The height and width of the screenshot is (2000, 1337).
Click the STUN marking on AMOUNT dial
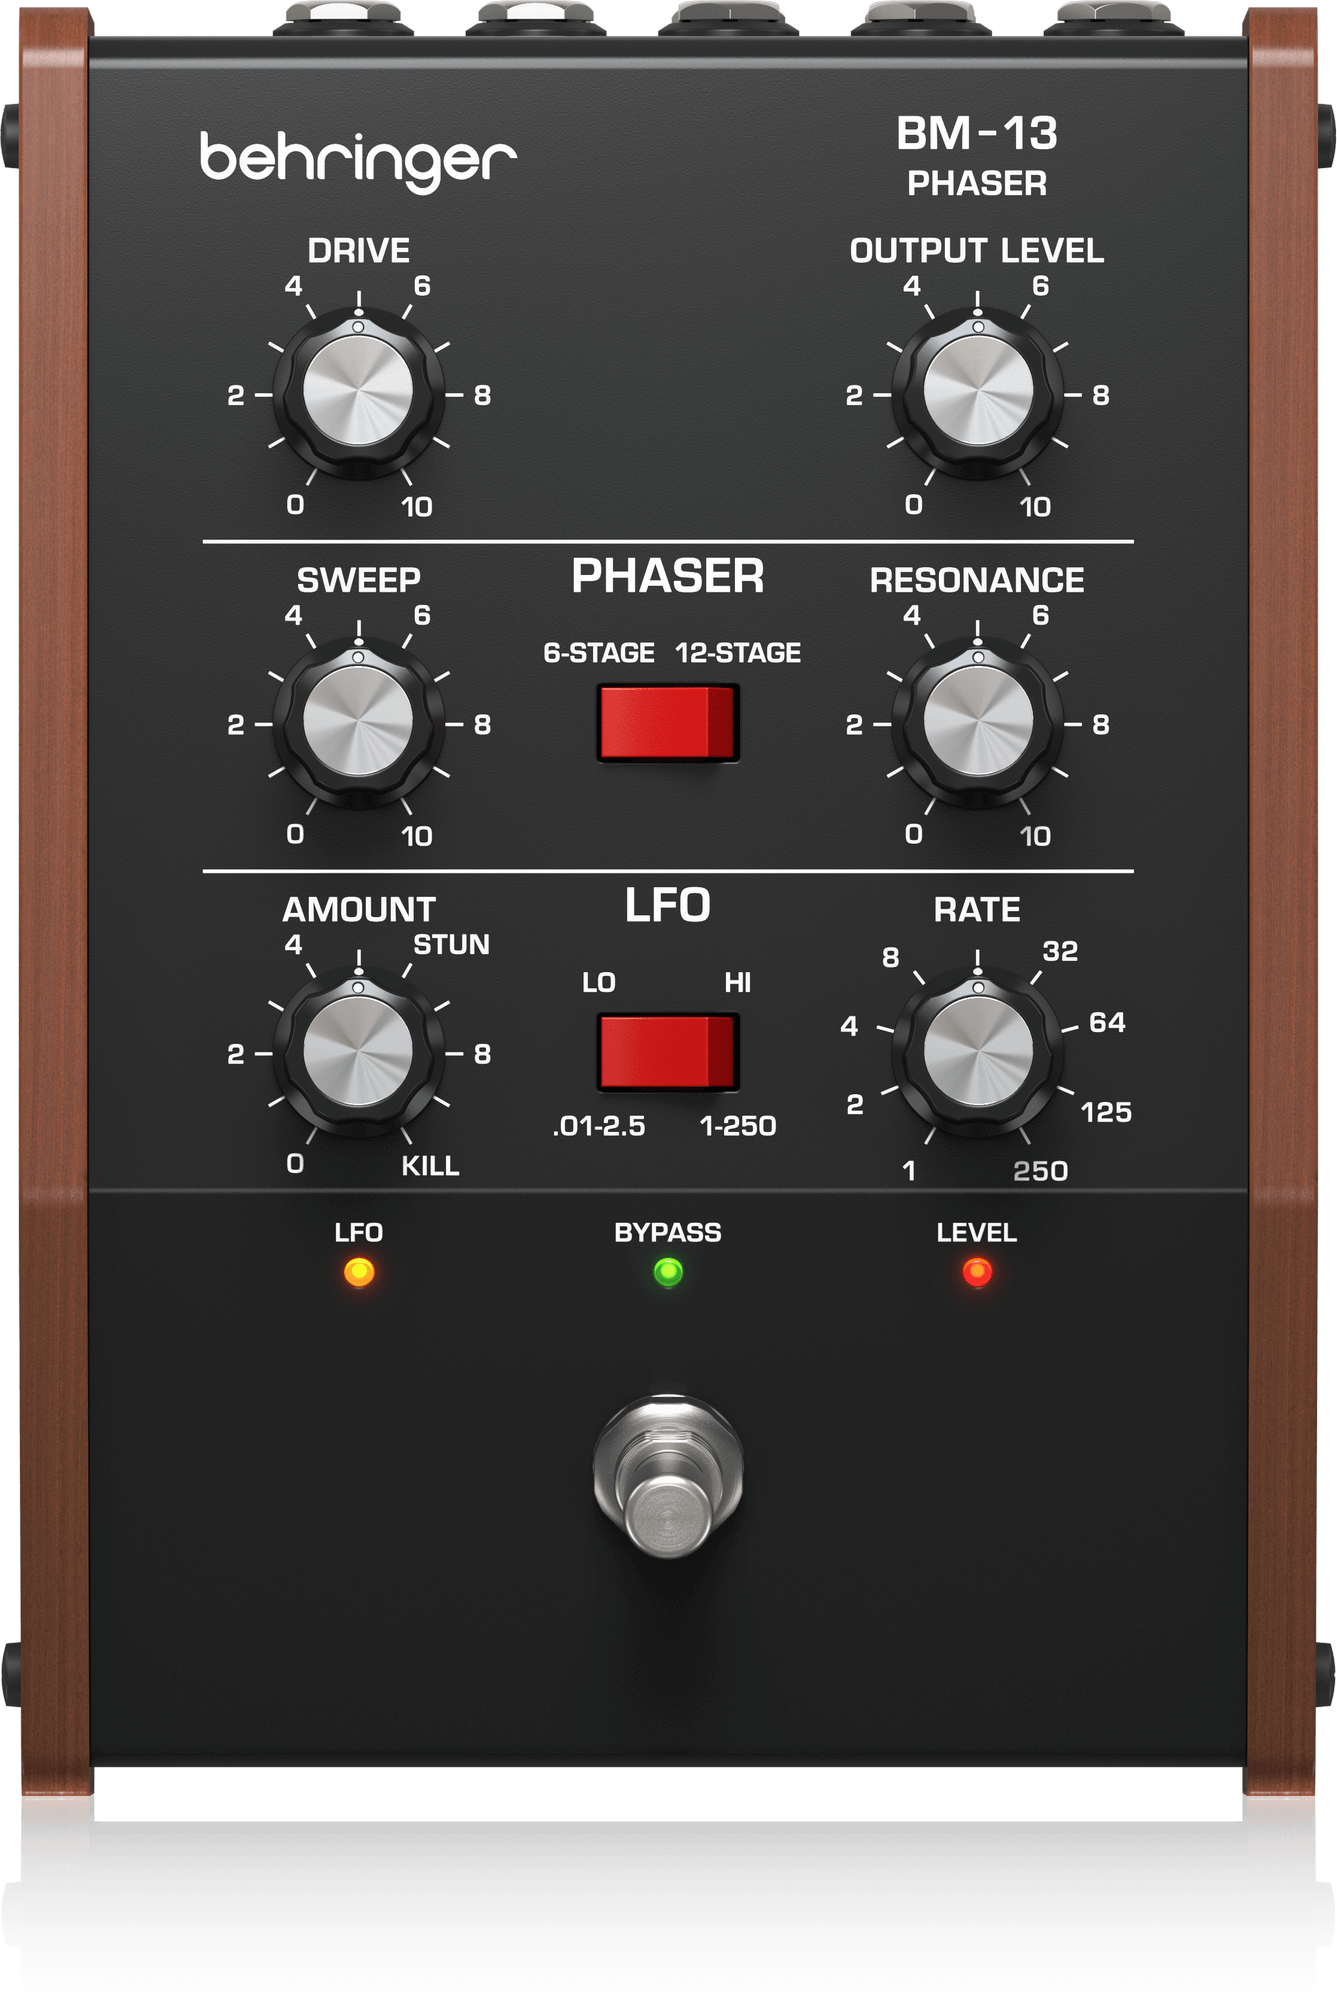coord(451,945)
